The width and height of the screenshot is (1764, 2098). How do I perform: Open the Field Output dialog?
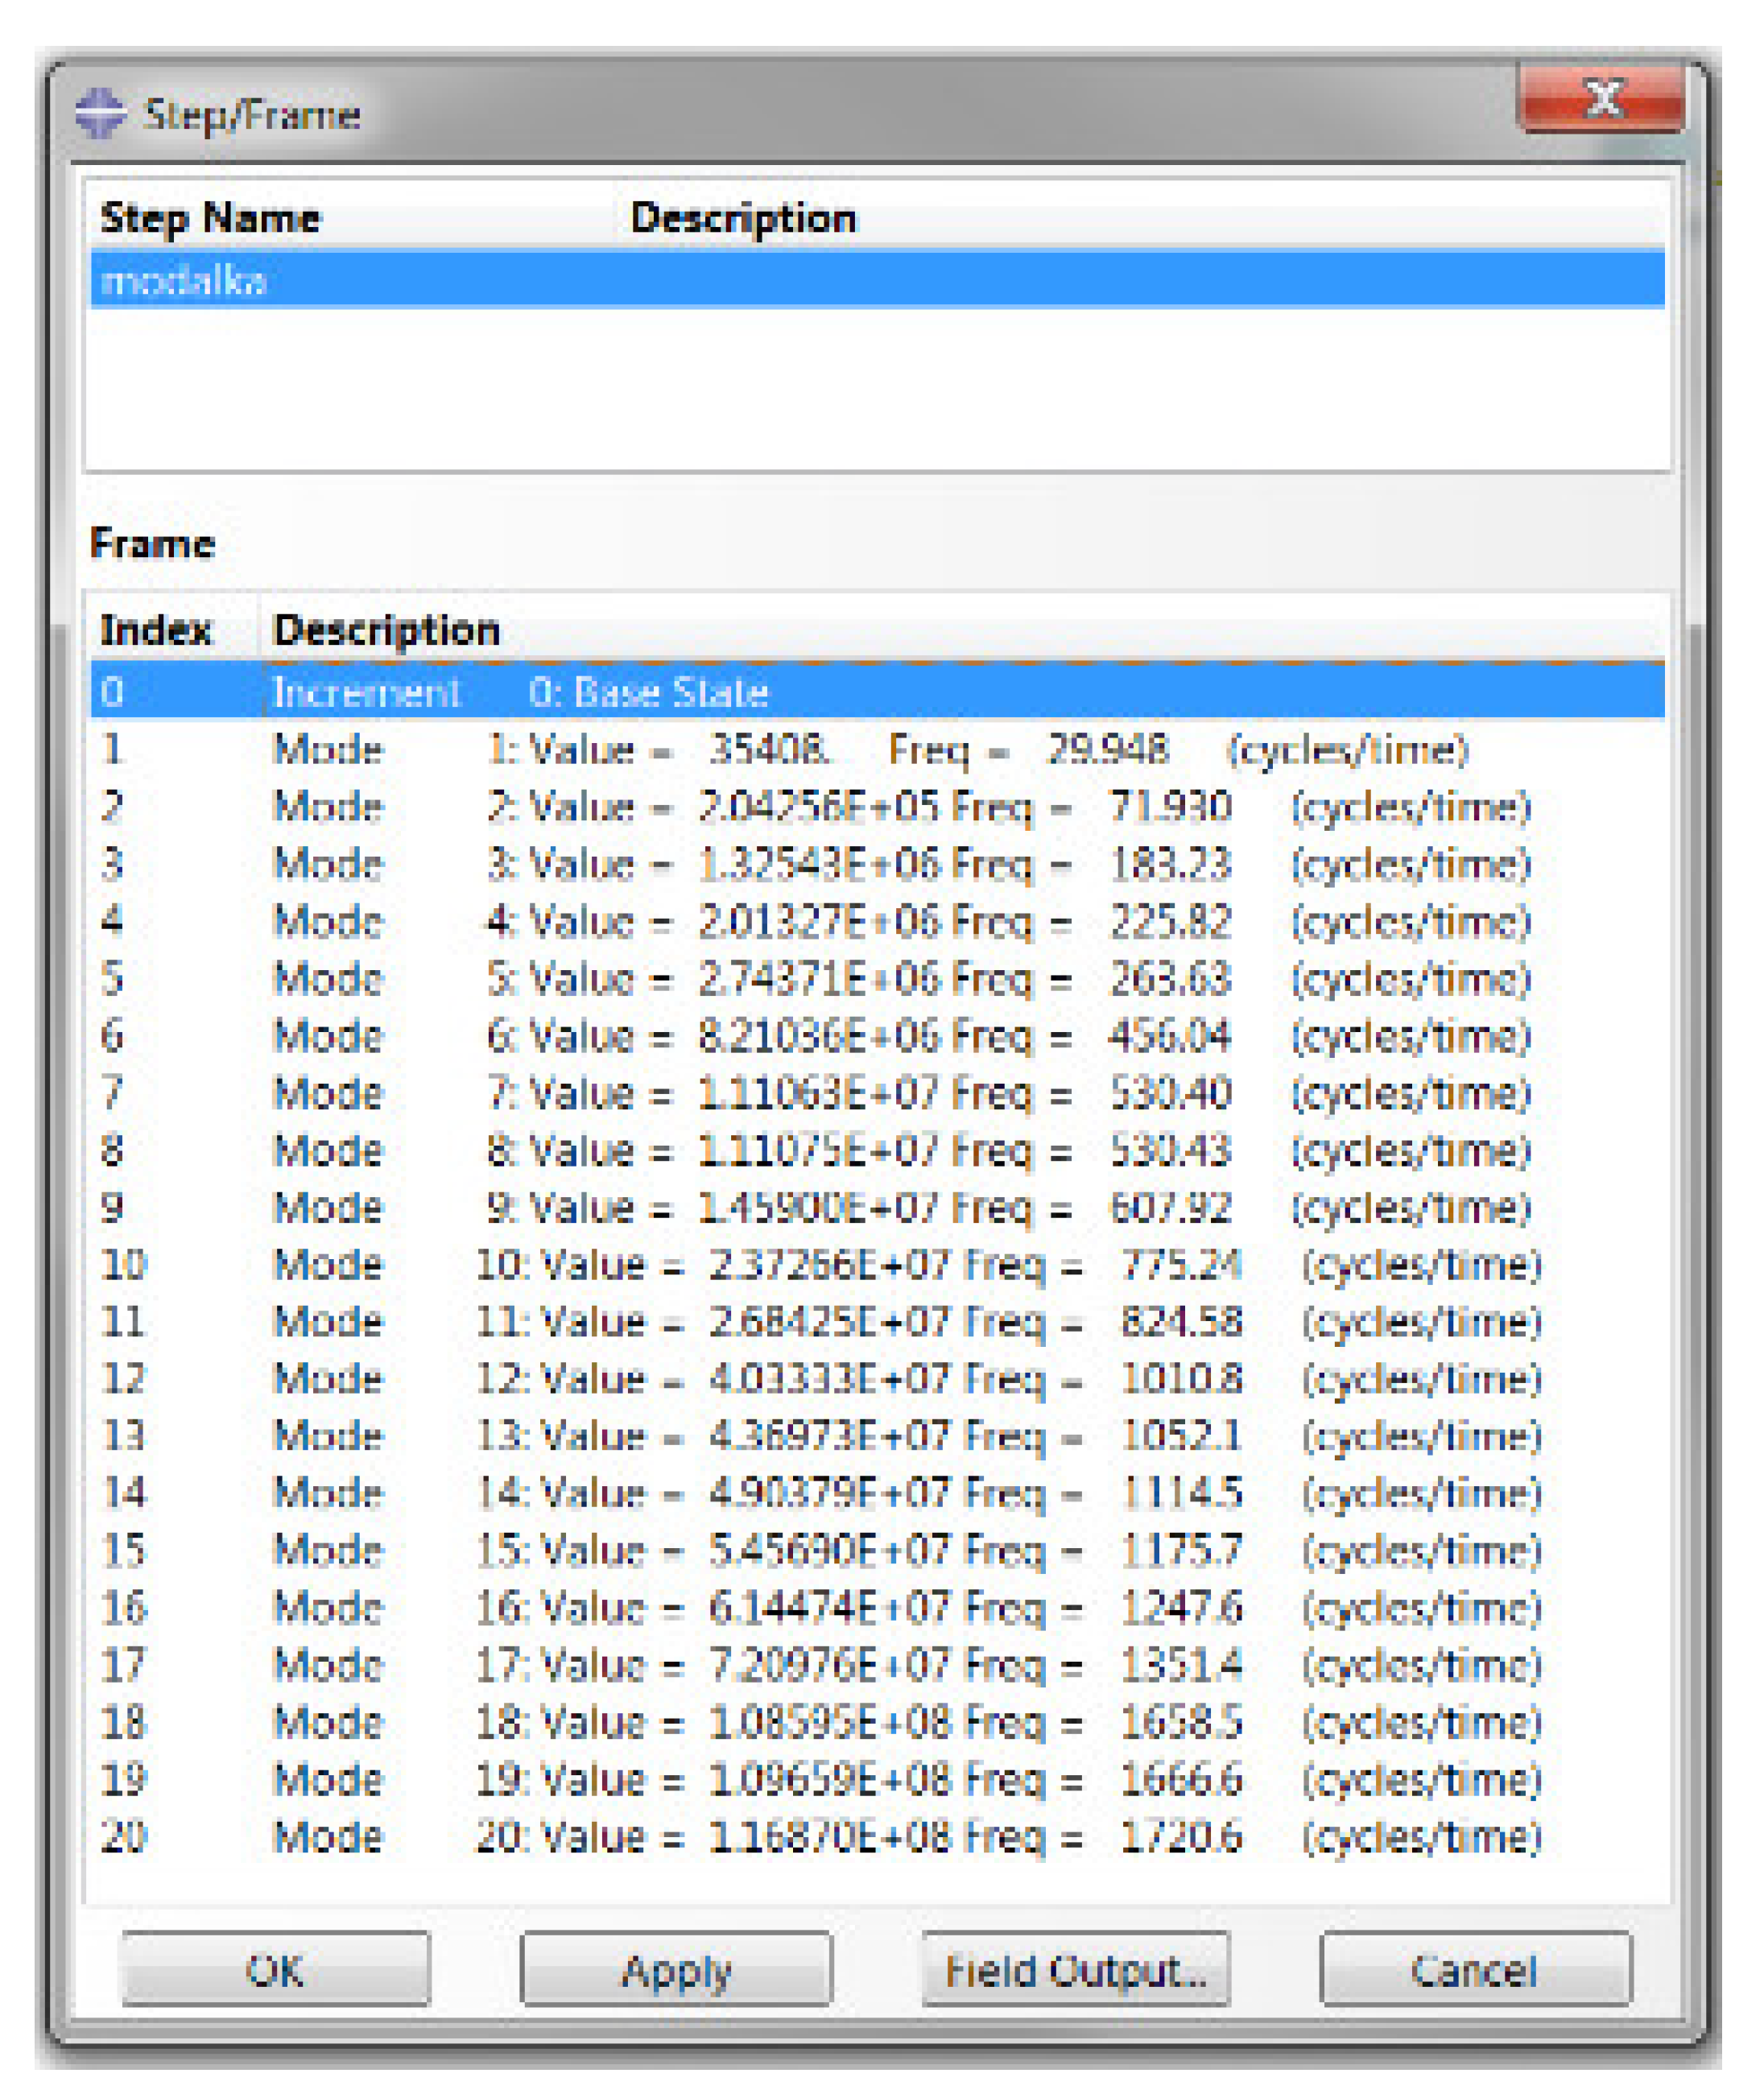(1075, 1970)
